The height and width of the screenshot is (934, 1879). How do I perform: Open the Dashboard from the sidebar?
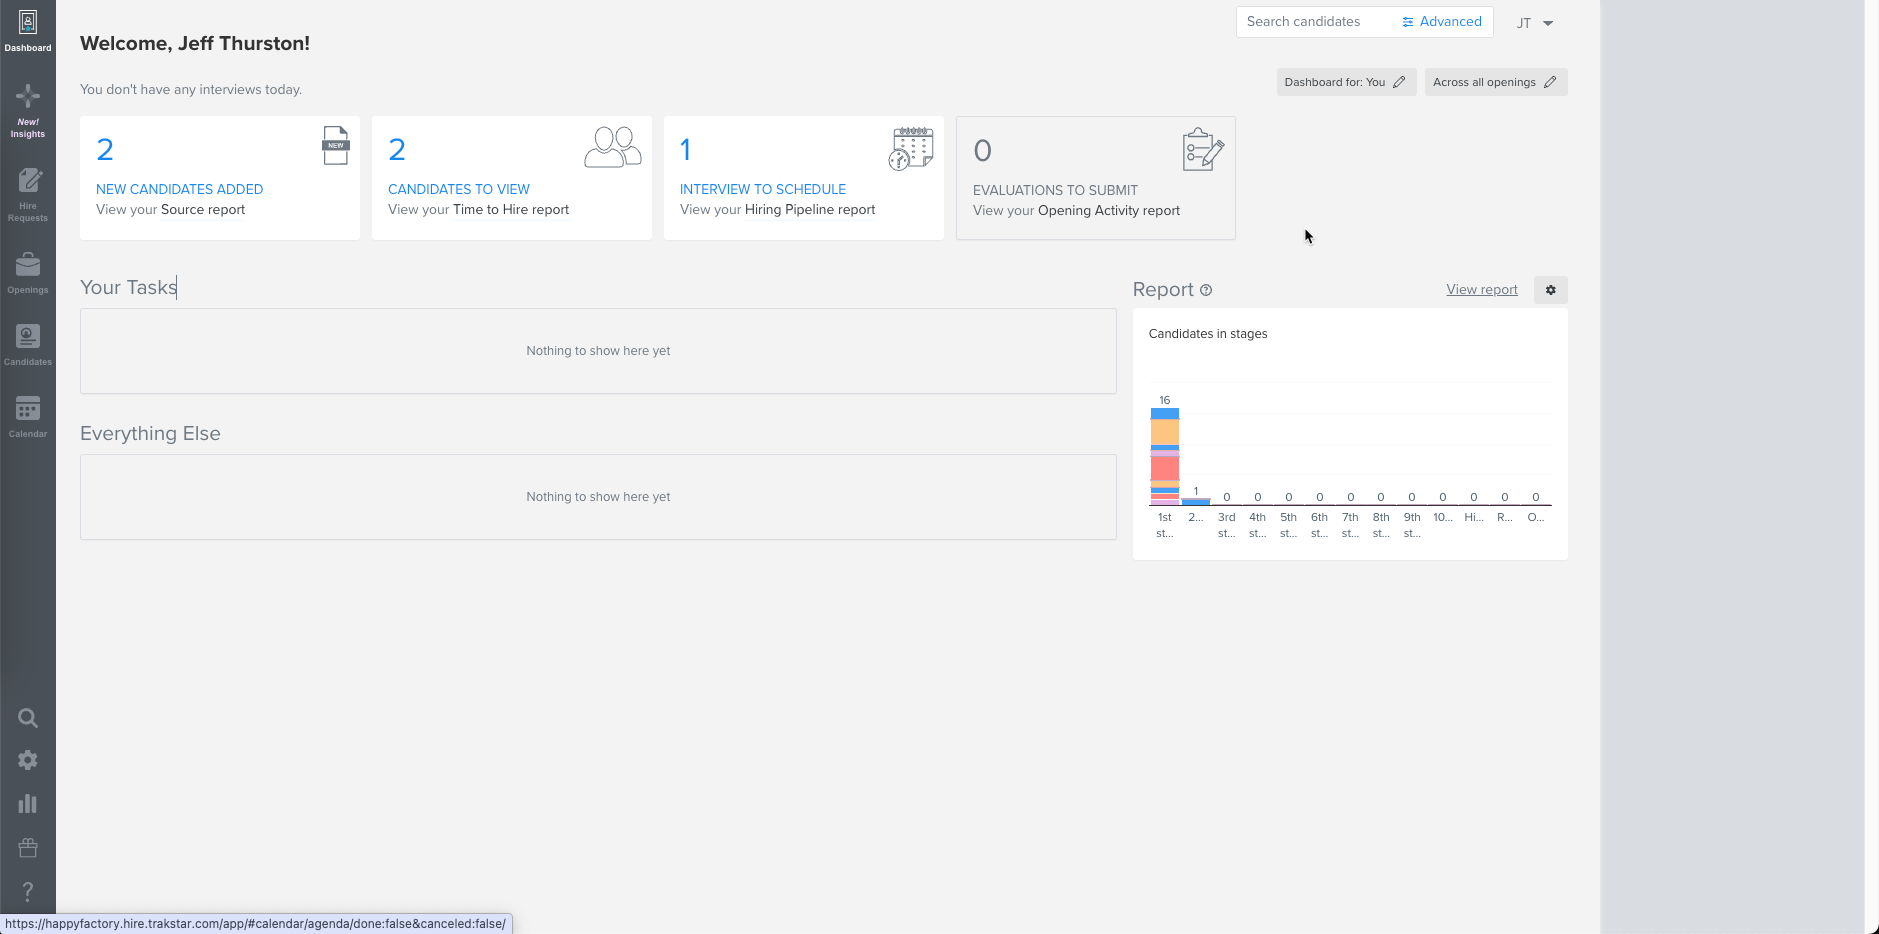[x=27, y=27]
